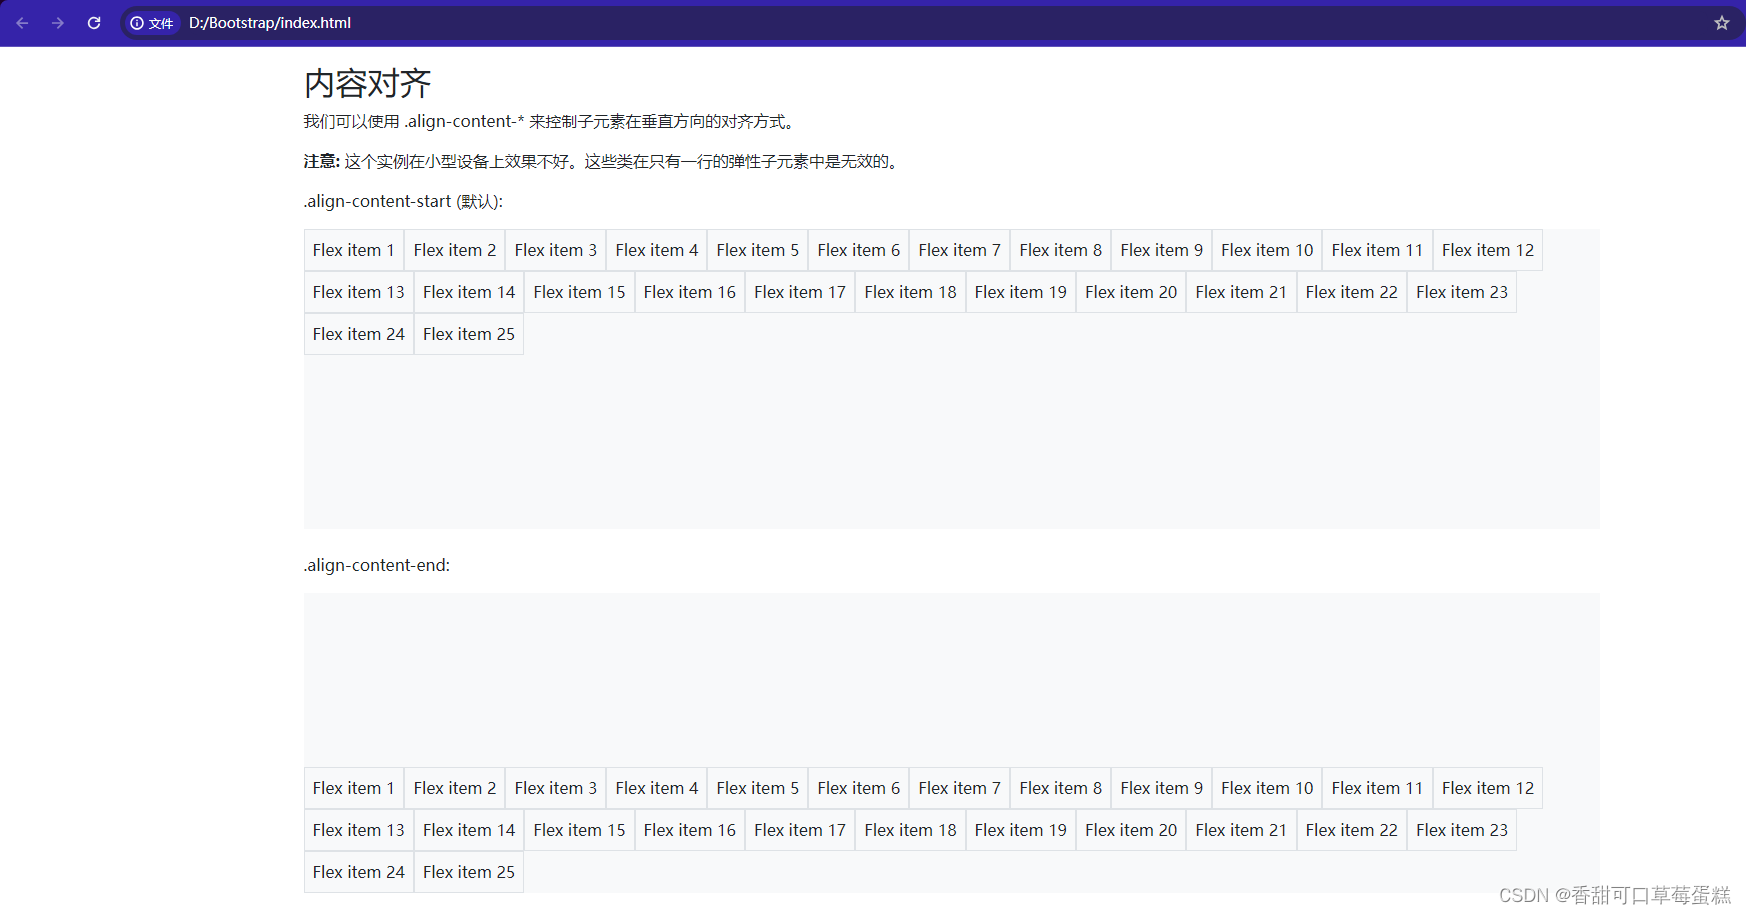Reload the page with the refresh icon
1746x915 pixels.
[x=94, y=23]
